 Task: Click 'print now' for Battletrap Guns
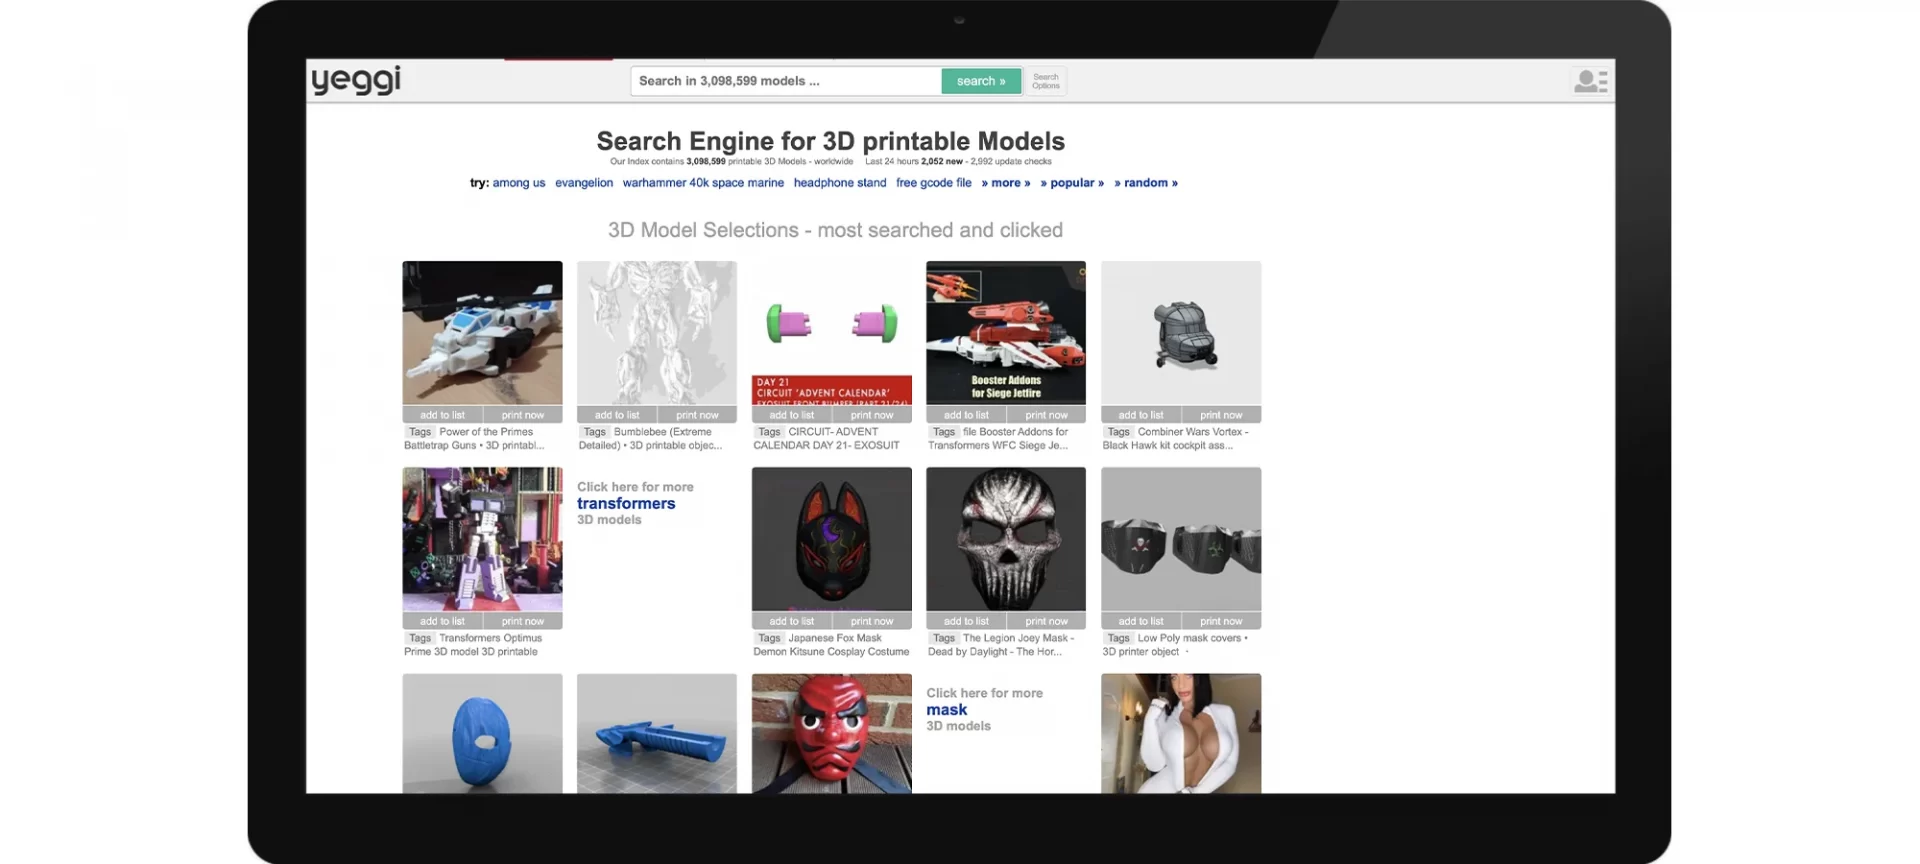coord(523,415)
